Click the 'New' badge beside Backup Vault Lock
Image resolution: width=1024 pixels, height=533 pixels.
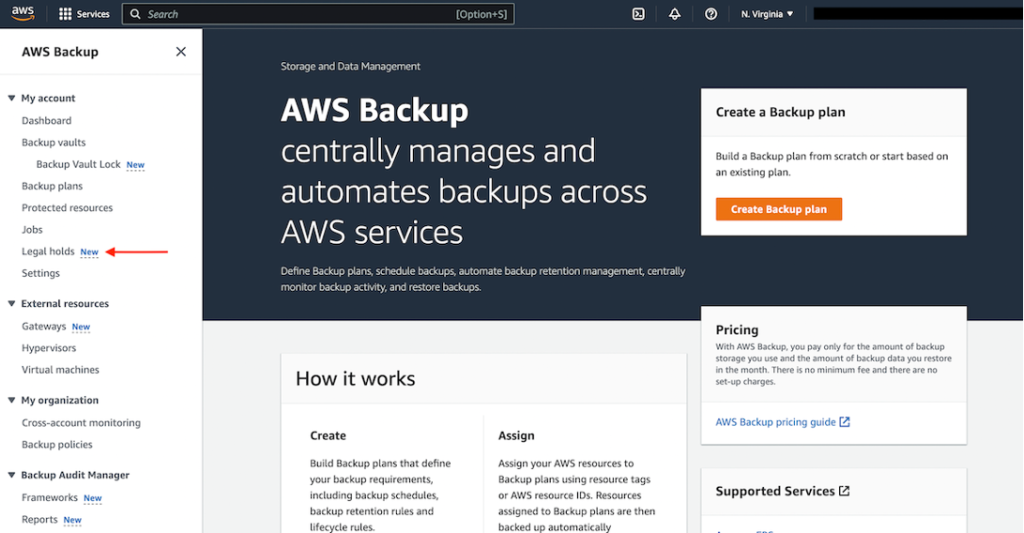(x=135, y=165)
